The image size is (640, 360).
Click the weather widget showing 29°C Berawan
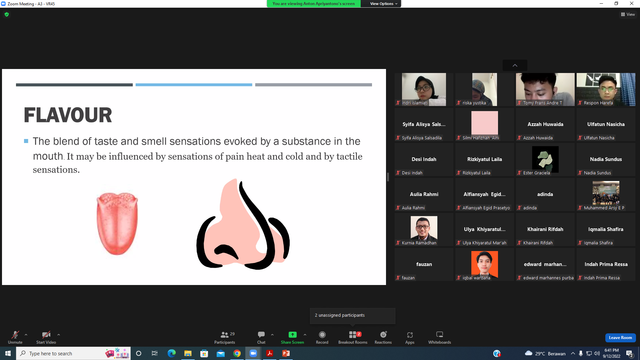(545, 353)
